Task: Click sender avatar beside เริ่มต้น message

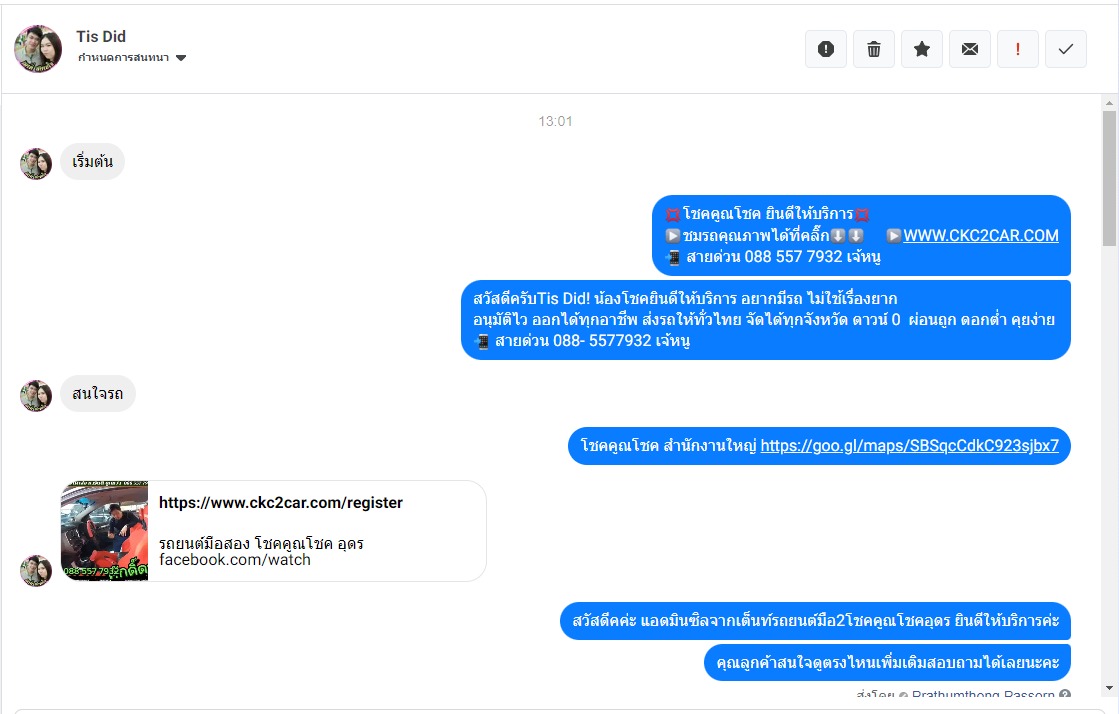Action: coord(36,164)
